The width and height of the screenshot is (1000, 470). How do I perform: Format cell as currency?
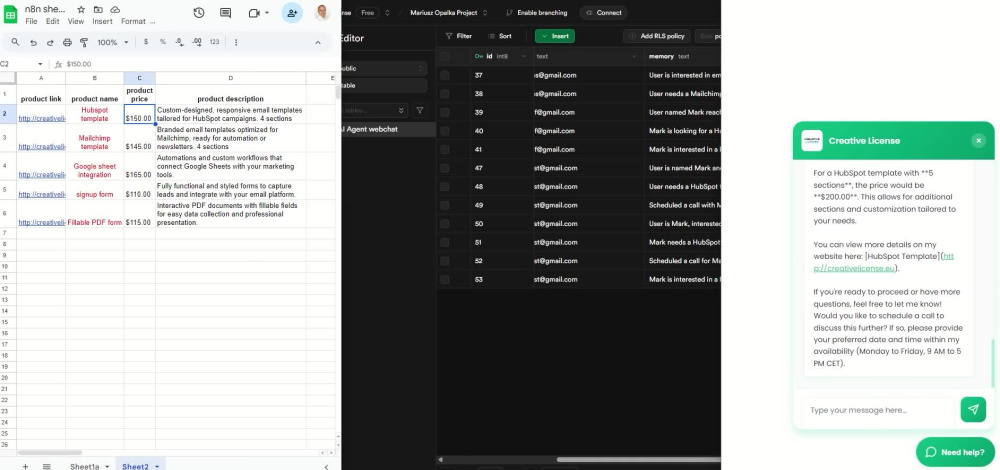pos(146,42)
